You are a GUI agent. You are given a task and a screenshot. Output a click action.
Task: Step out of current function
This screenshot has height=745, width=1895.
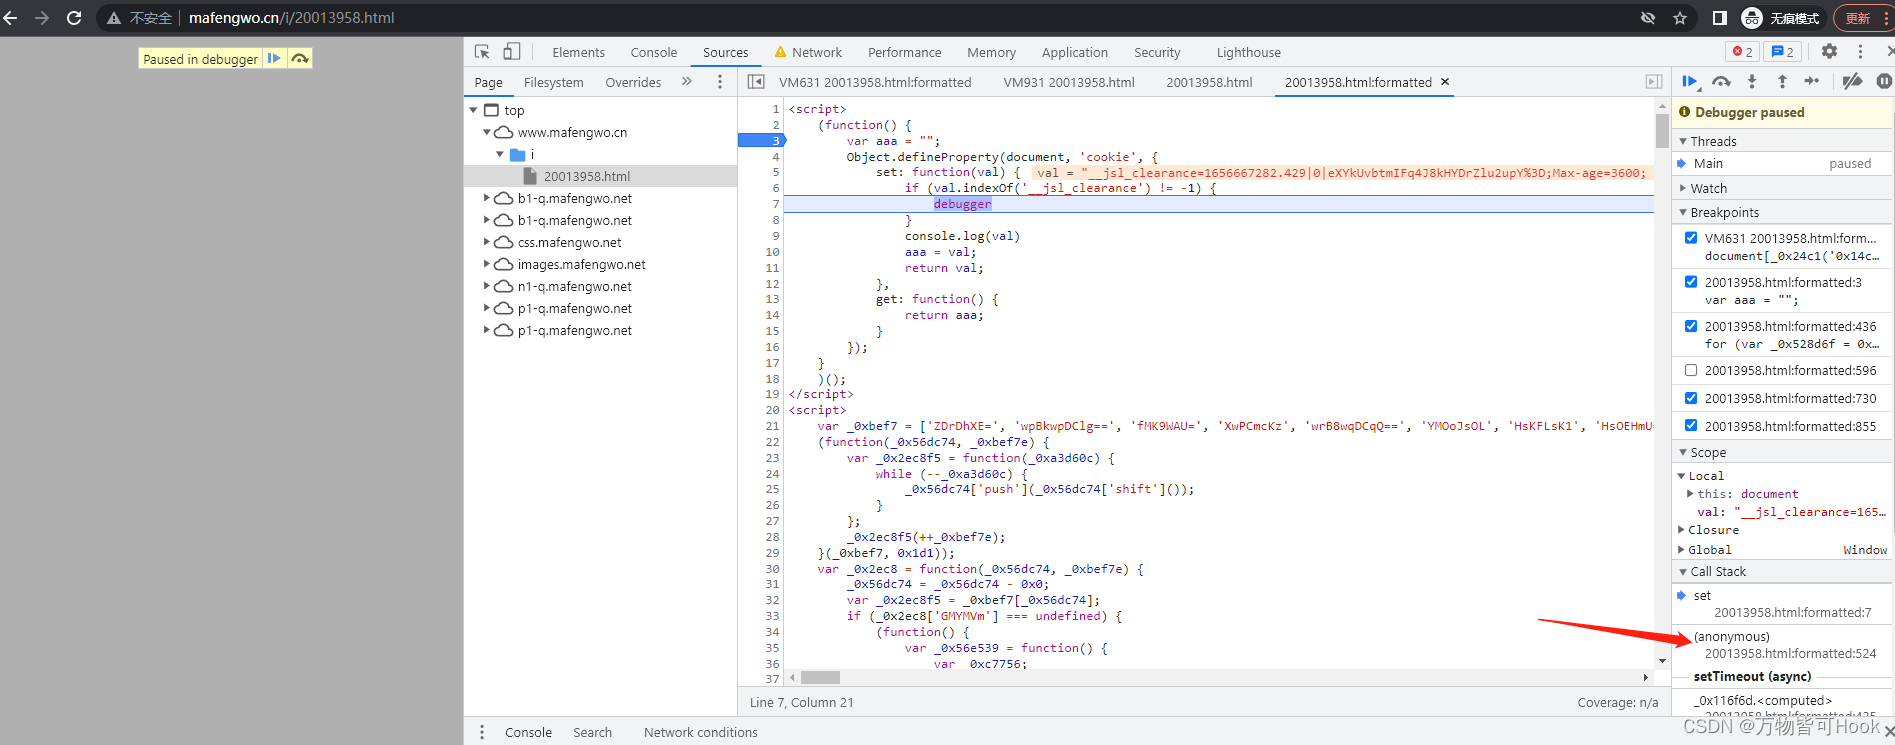(x=1782, y=82)
